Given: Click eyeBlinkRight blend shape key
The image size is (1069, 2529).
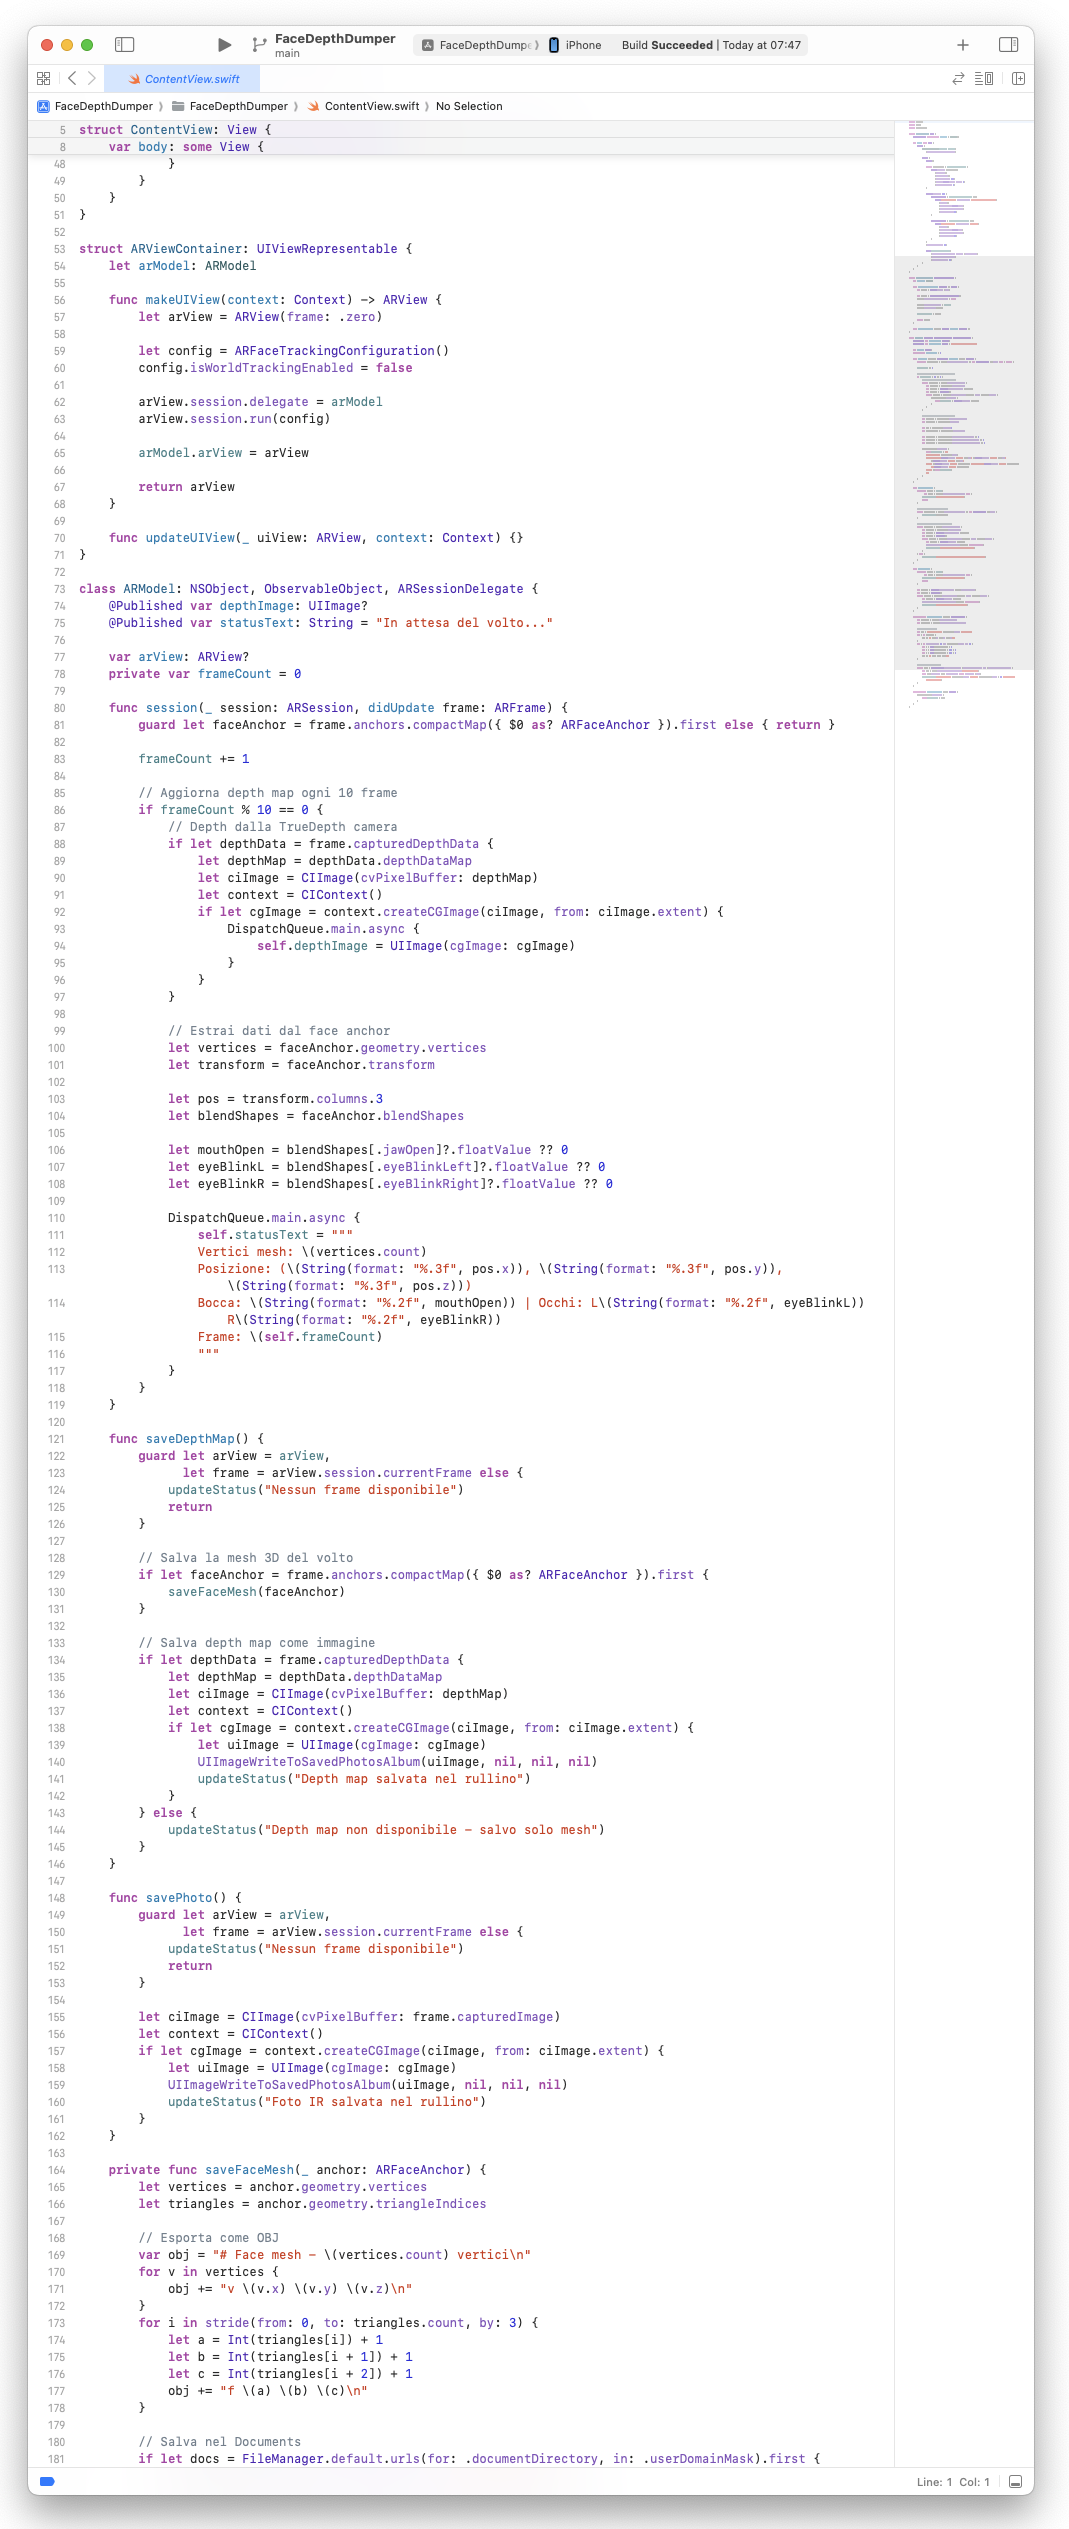Looking at the screenshot, I should point(433,1184).
